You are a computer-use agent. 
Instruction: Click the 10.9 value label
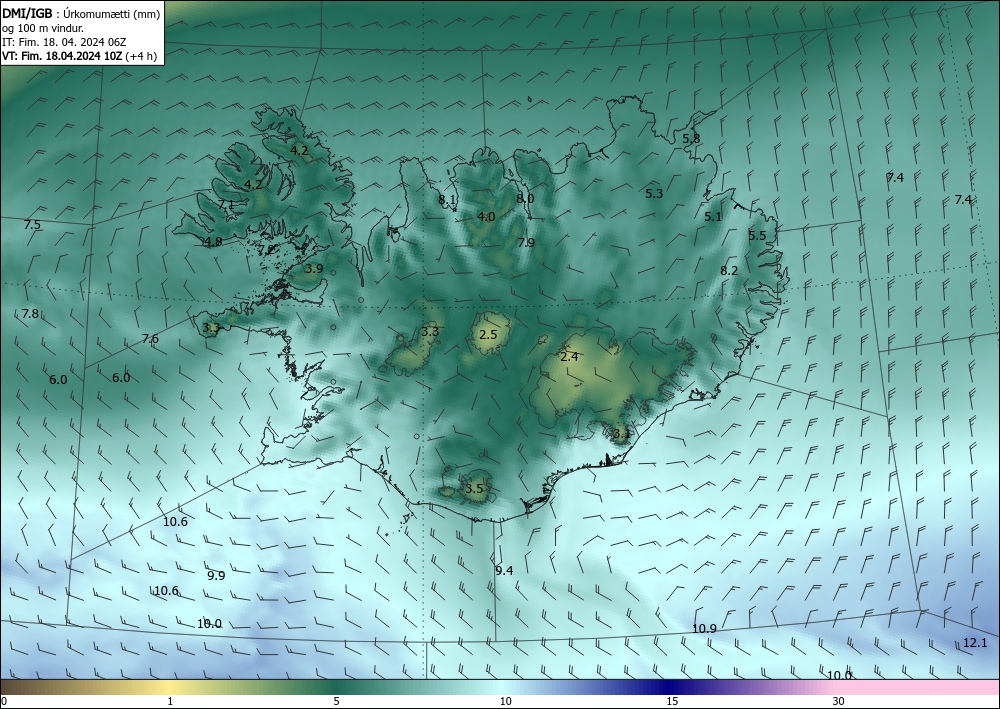tap(704, 629)
